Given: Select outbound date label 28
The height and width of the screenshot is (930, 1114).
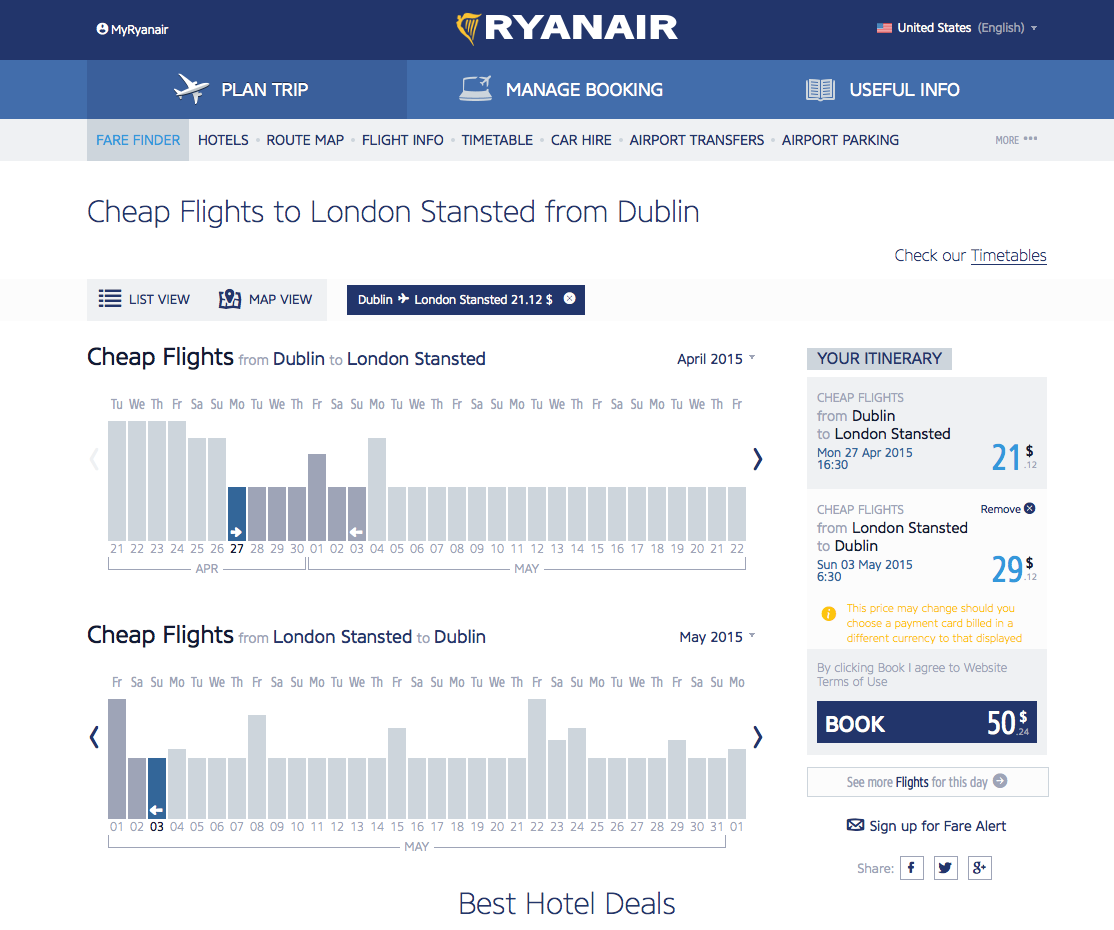Looking at the screenshot, I should [257, 549].
